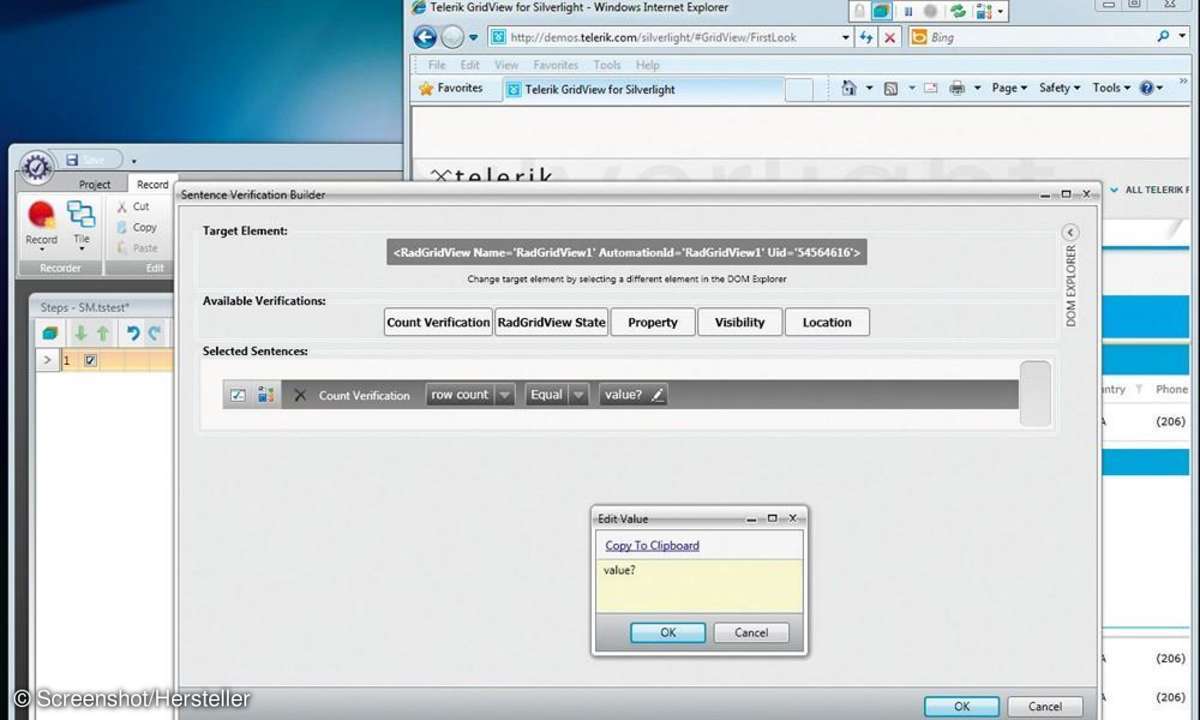Open the Edit menu in Internet Explorer

(x=470, y=65)
